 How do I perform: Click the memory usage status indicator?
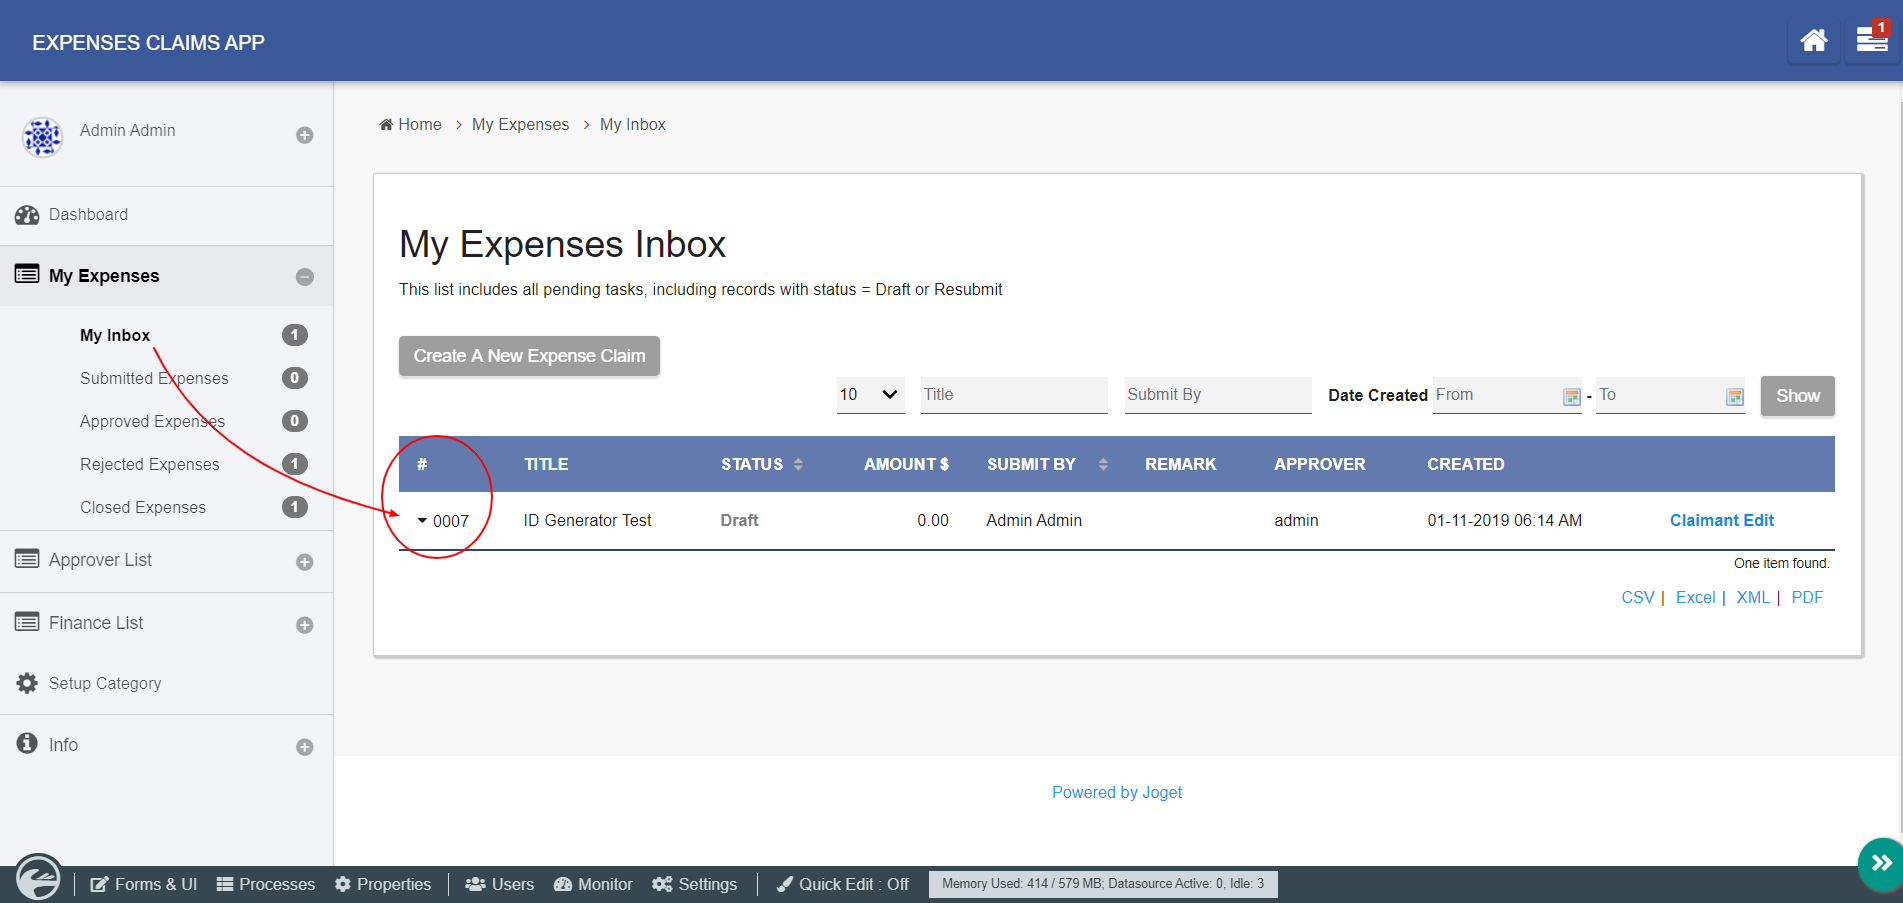[1103, 884]
